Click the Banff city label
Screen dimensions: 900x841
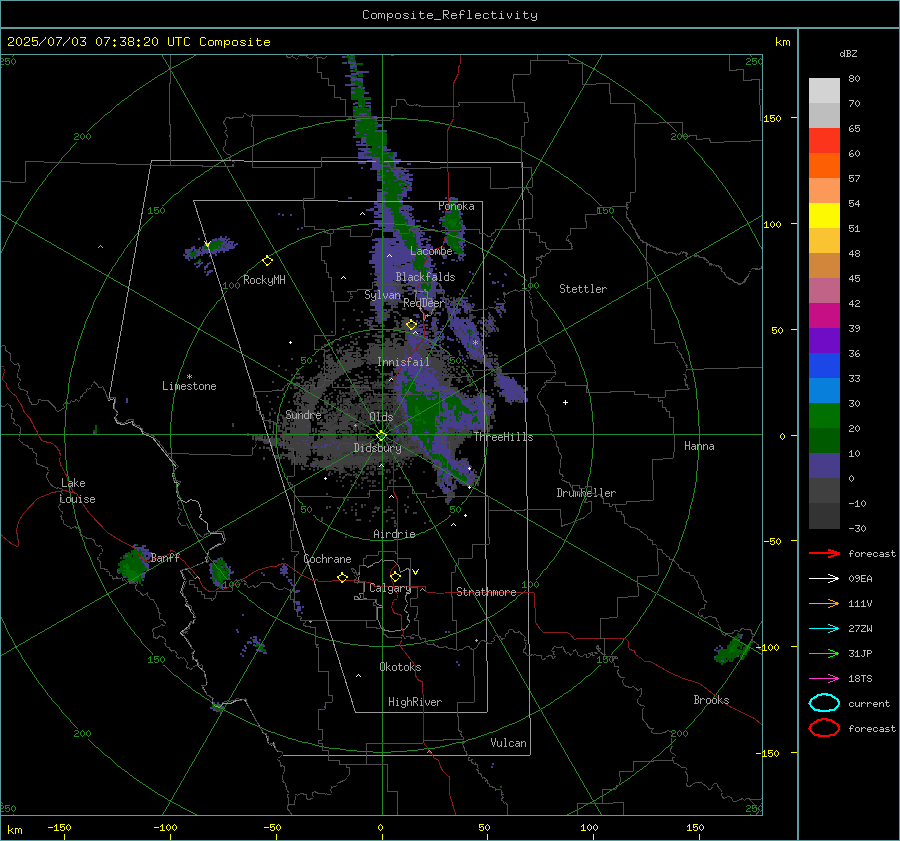point(165,557)
